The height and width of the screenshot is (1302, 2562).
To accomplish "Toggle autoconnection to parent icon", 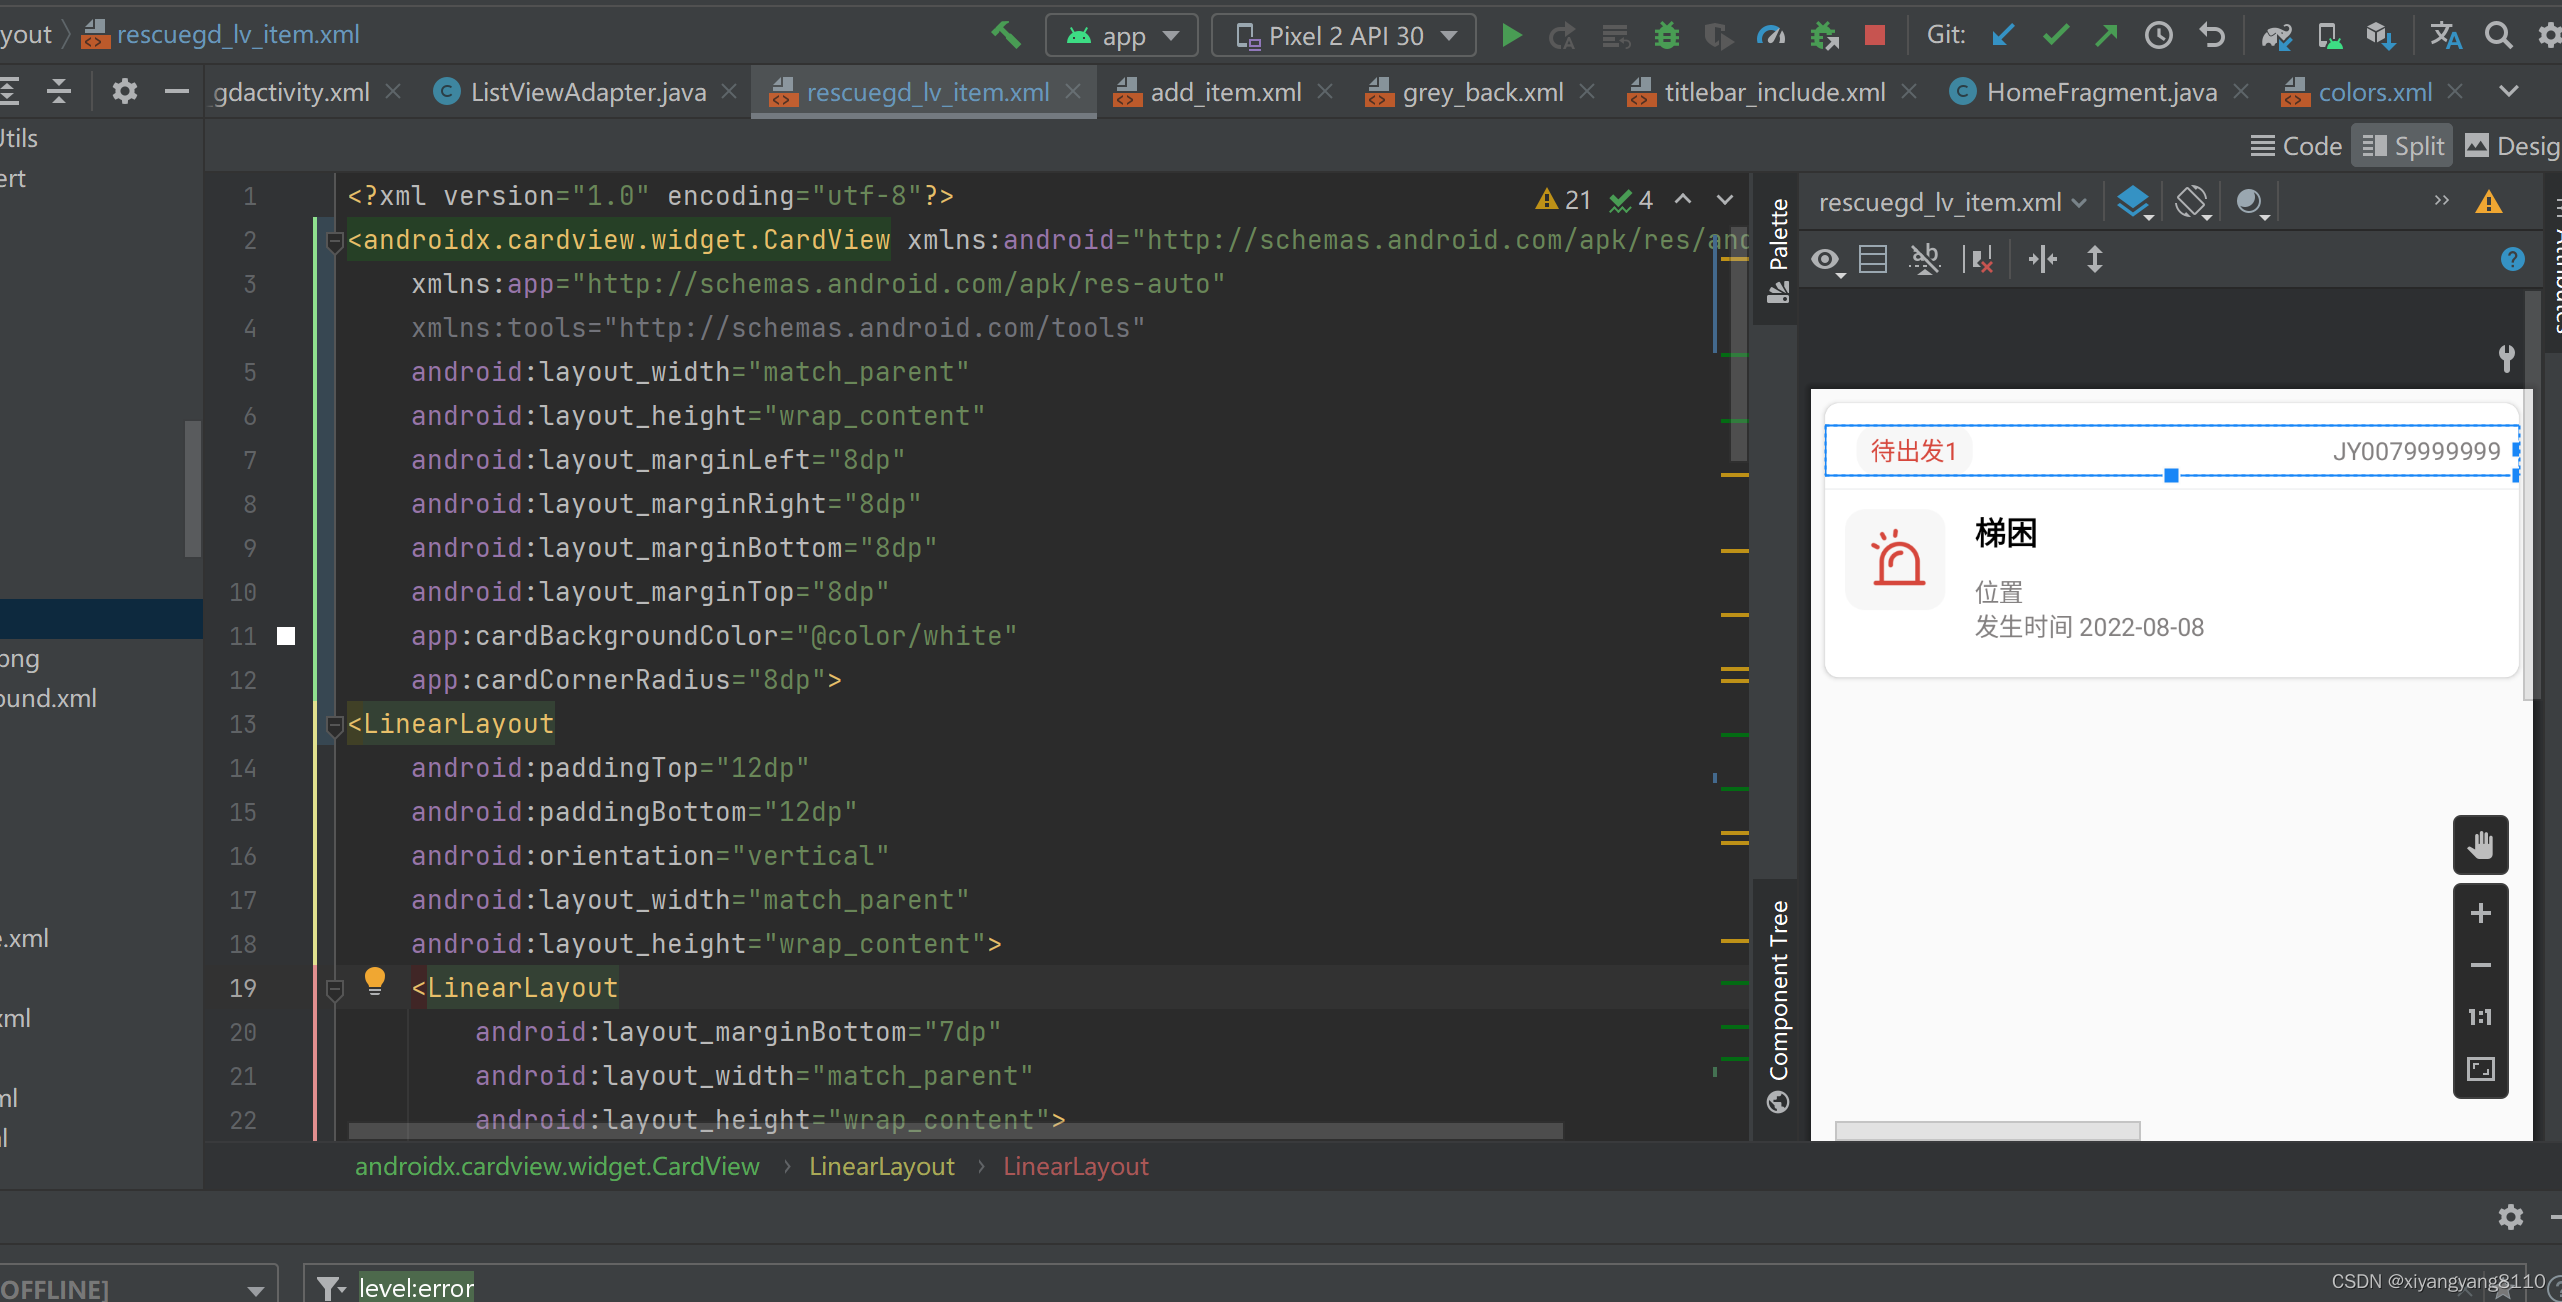I will click(1924, 260).
